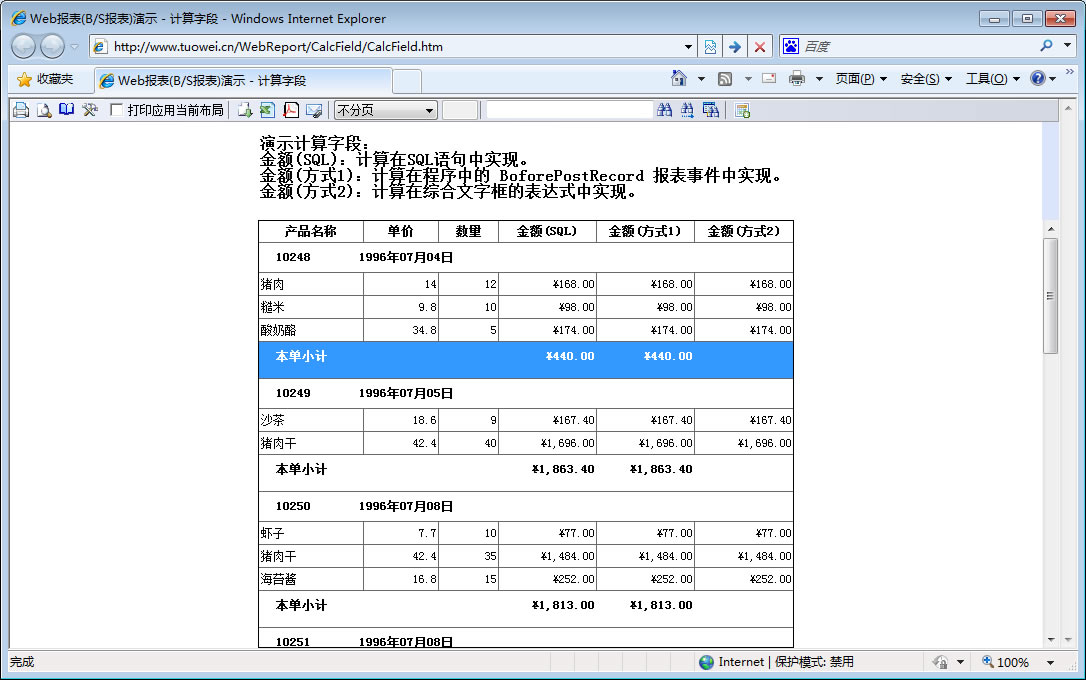Click the browser back button
The height and width of the screenshot is (680, 1086).
24,46
